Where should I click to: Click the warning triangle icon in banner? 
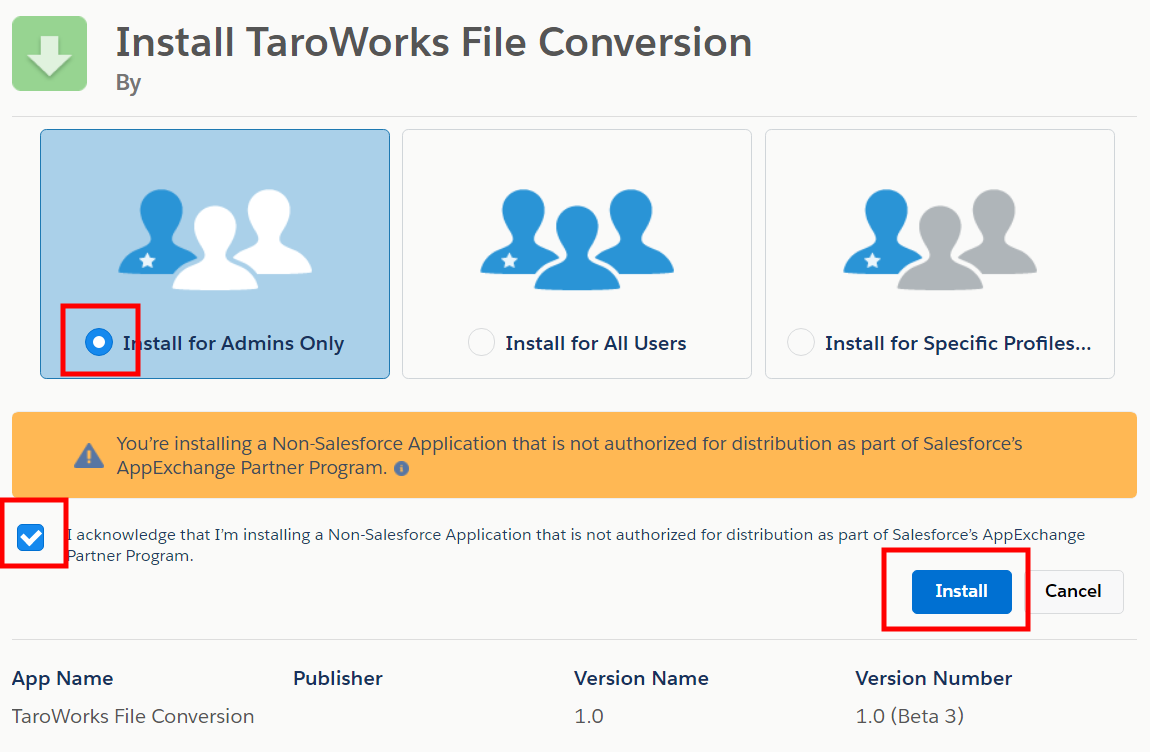pos(89,456)
